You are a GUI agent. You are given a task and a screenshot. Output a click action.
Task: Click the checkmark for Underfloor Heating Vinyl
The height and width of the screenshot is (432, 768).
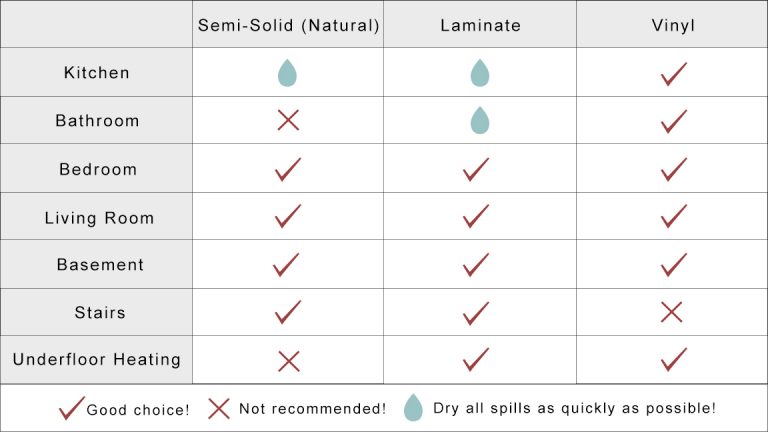674,360
